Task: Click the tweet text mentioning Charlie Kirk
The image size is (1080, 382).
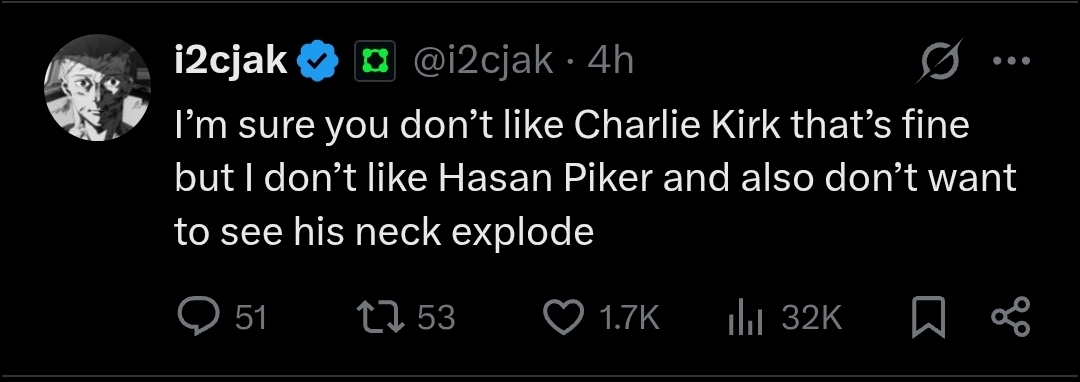Action: tap(571, 125)
